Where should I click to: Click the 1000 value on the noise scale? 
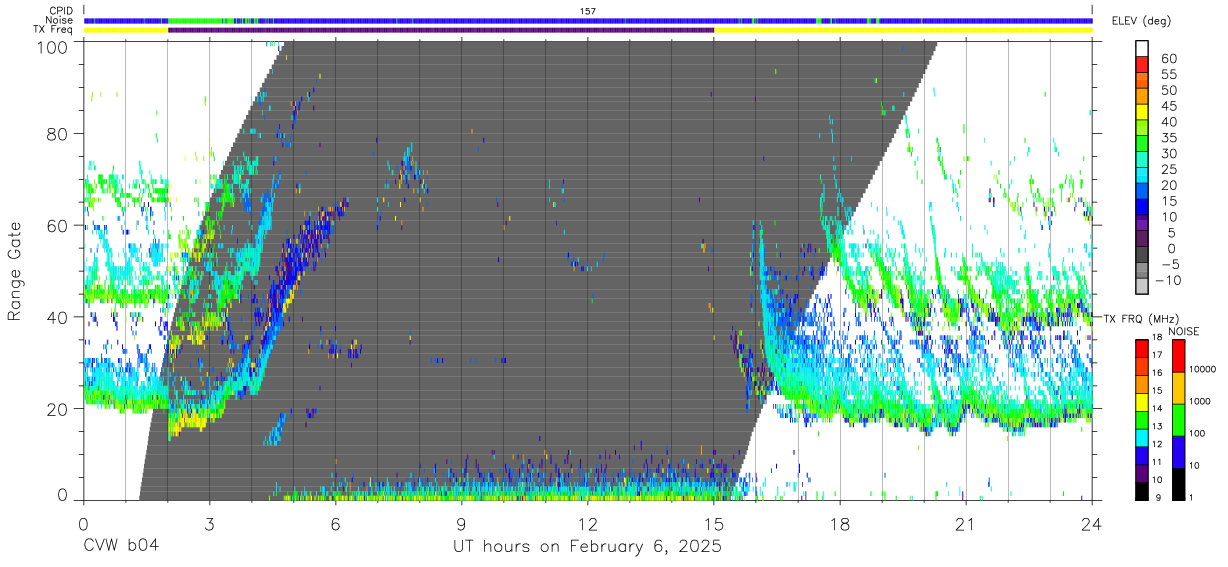pyautogui.click(x=1201, y=401)
